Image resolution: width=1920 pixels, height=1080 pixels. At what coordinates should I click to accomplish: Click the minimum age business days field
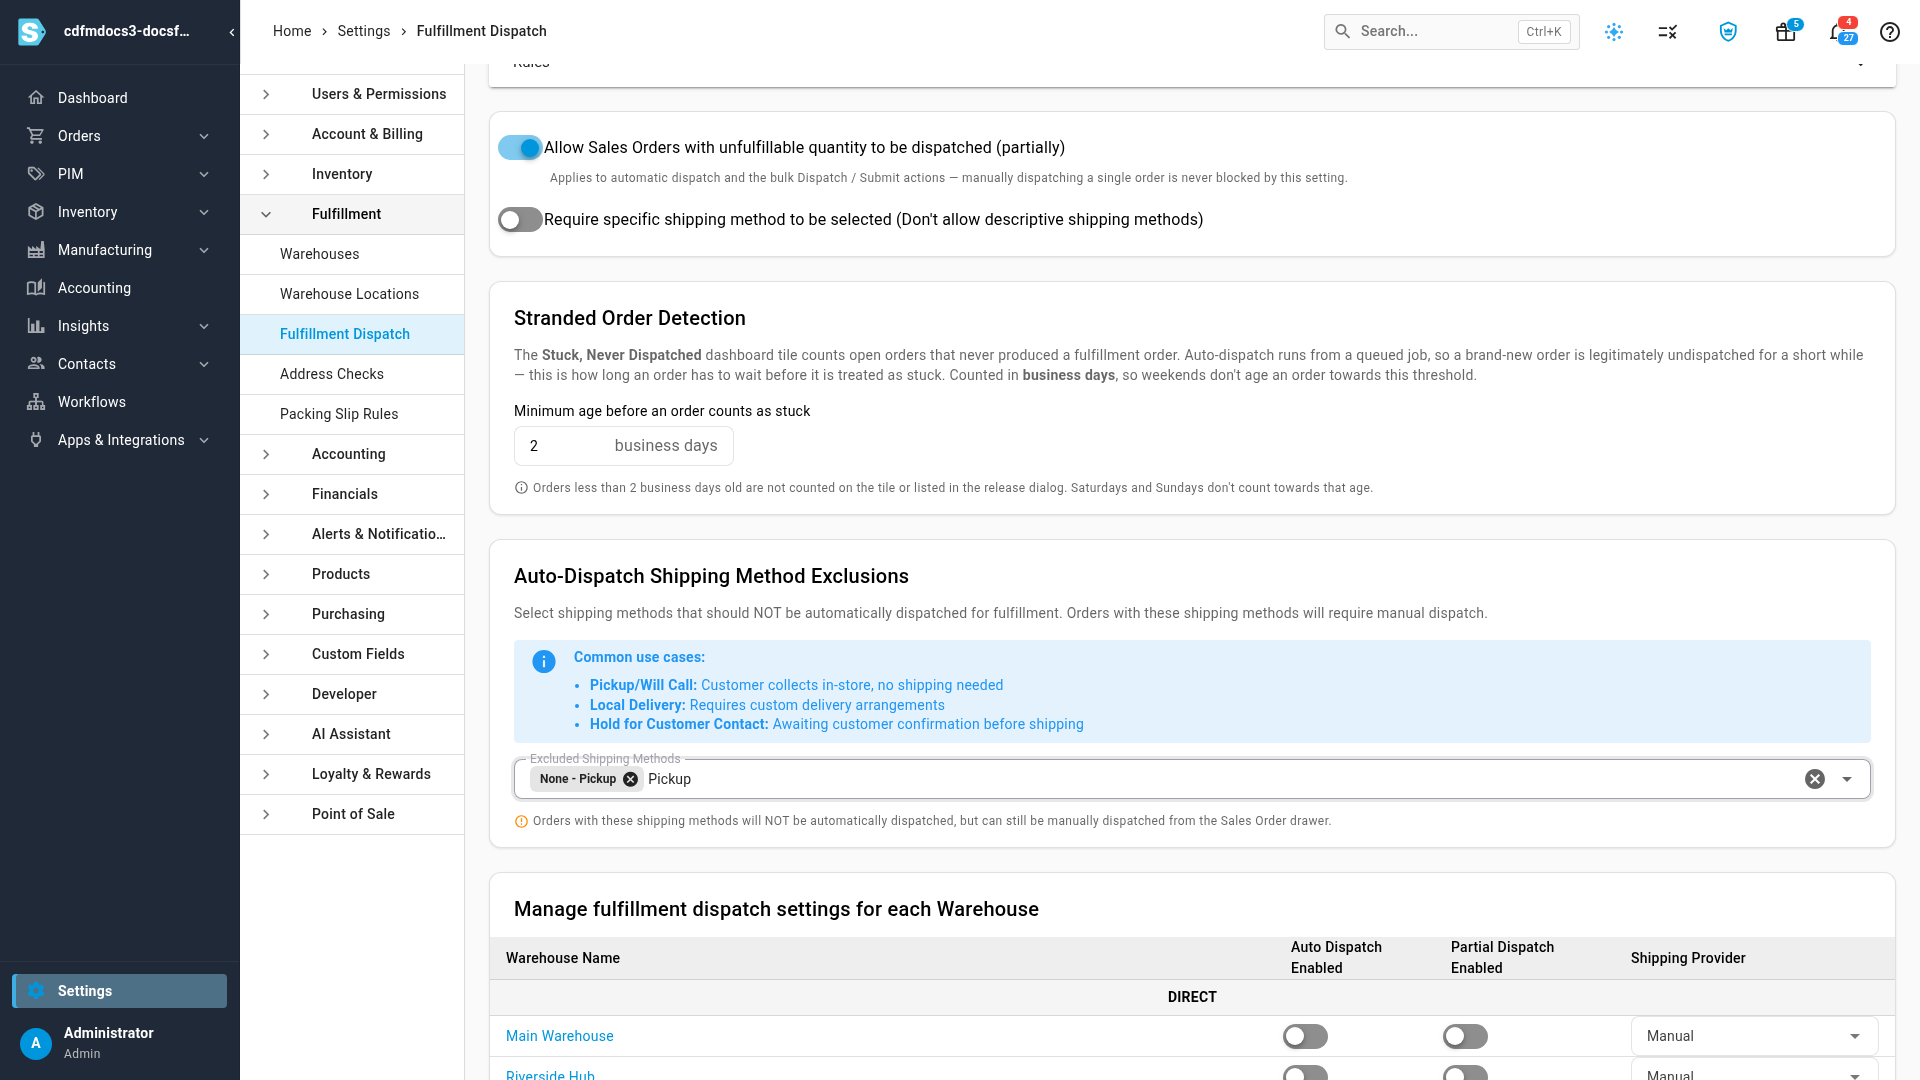[x=624, y=446]
